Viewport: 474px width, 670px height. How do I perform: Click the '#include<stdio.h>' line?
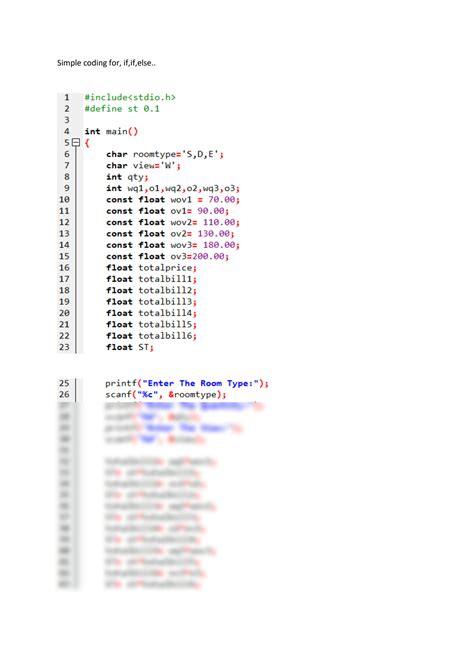pyautogui.click(x=130, y=97)
